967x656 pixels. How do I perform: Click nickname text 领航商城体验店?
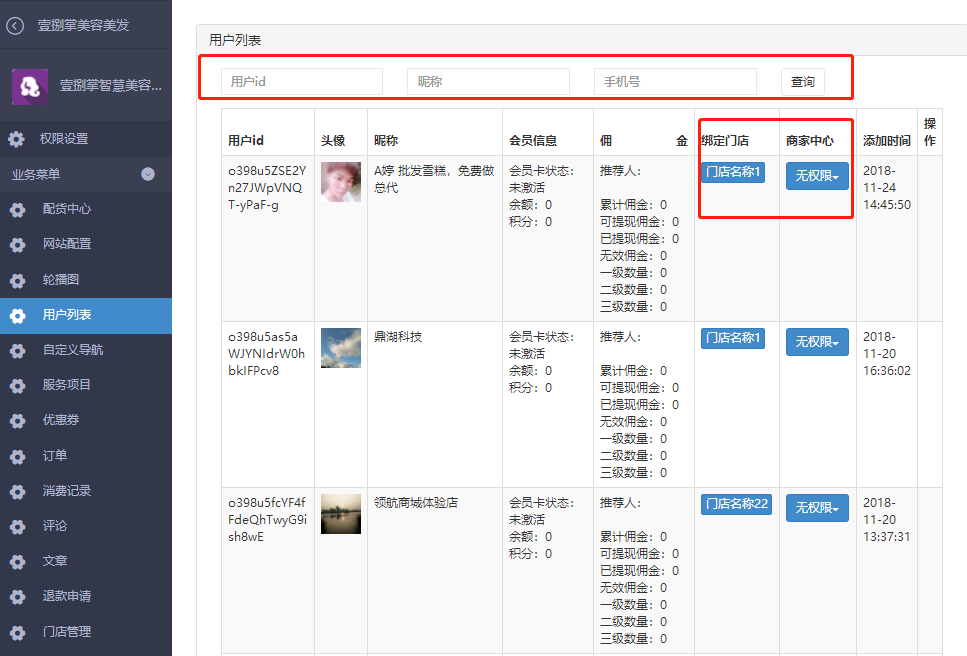416,502
